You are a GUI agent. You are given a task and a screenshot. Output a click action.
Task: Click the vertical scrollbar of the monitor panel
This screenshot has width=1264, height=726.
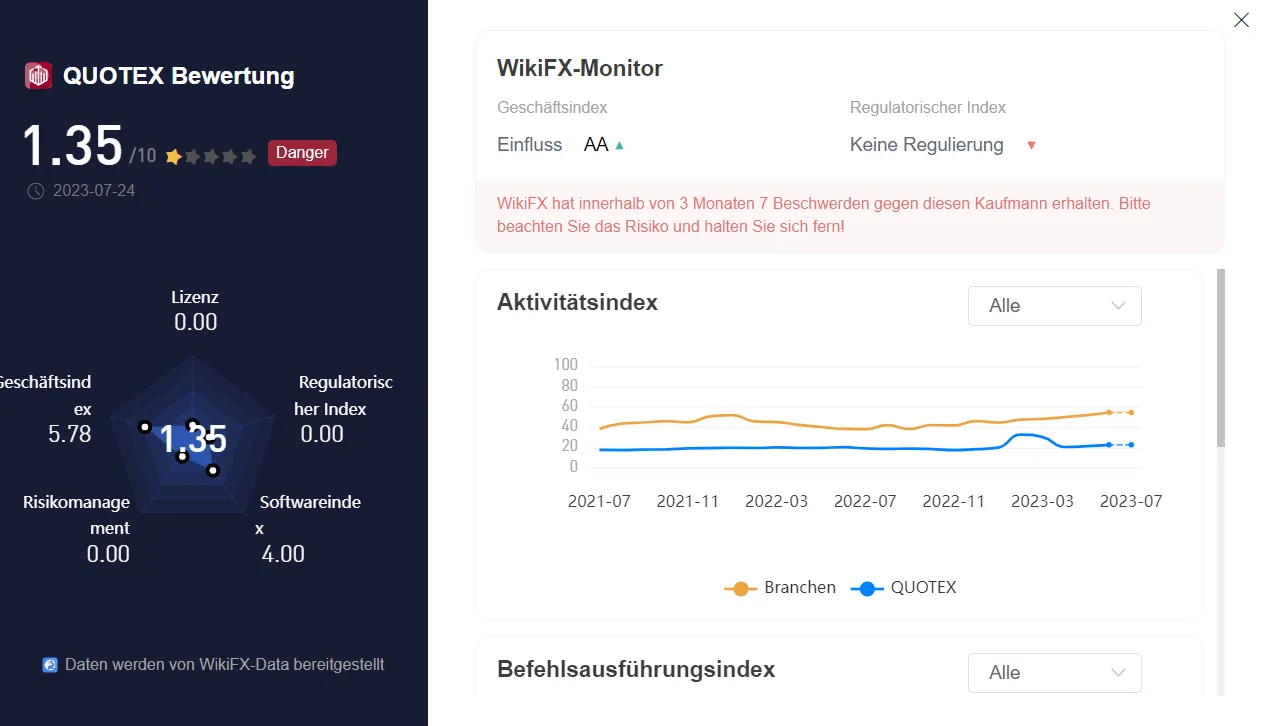[x=1220, y=358]
